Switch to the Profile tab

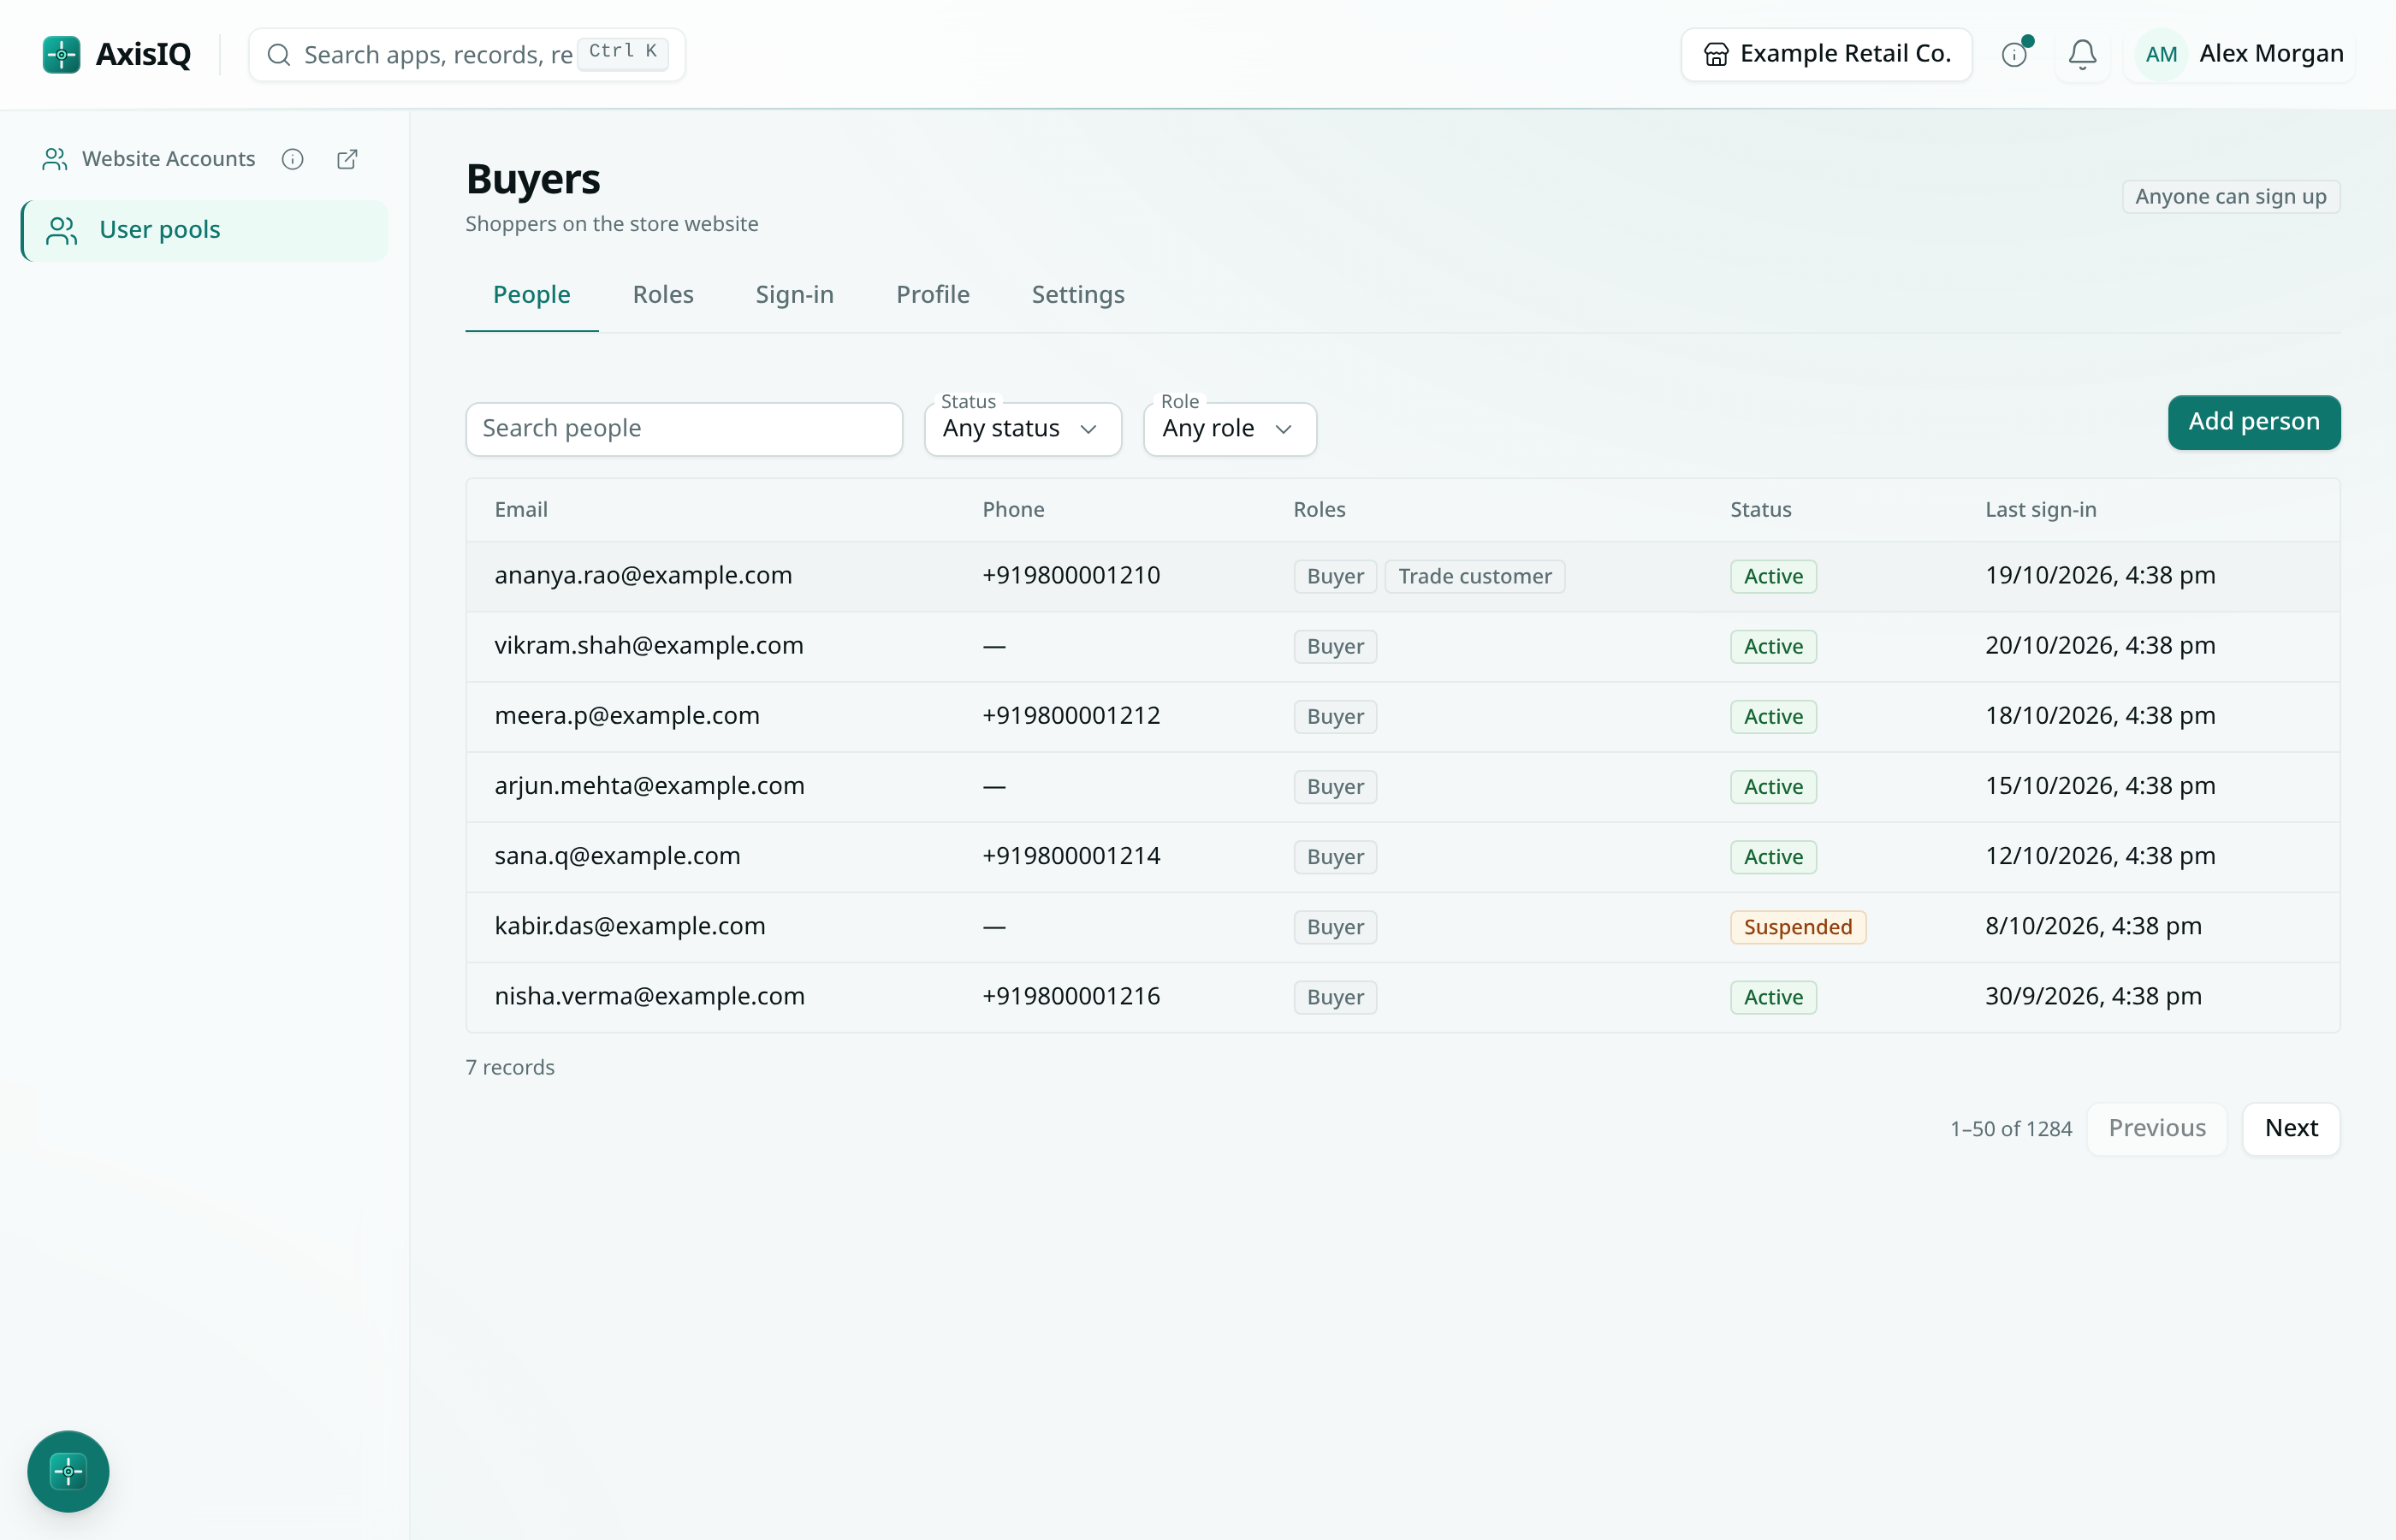tap(932, 295)
